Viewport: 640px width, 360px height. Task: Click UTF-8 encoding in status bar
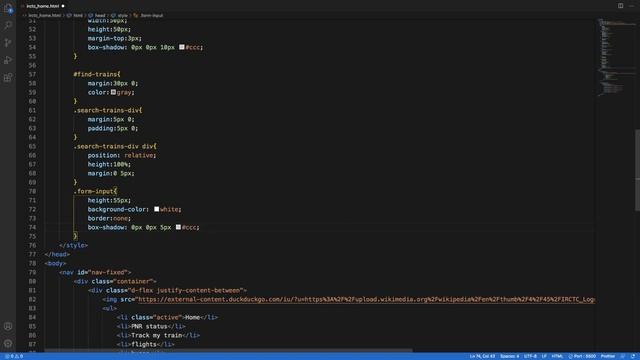[x=530, y=356]
